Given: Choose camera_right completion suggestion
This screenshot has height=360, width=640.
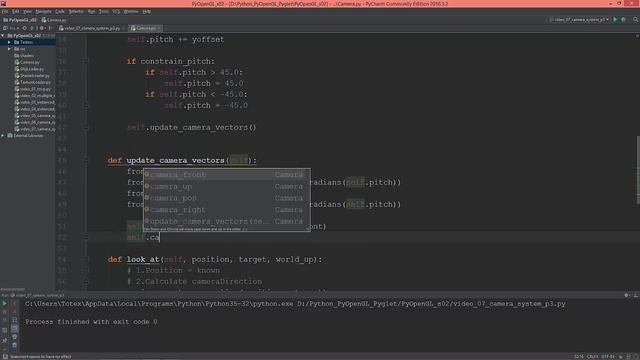Looking at the screenshot, I should (x=227, y=210).
